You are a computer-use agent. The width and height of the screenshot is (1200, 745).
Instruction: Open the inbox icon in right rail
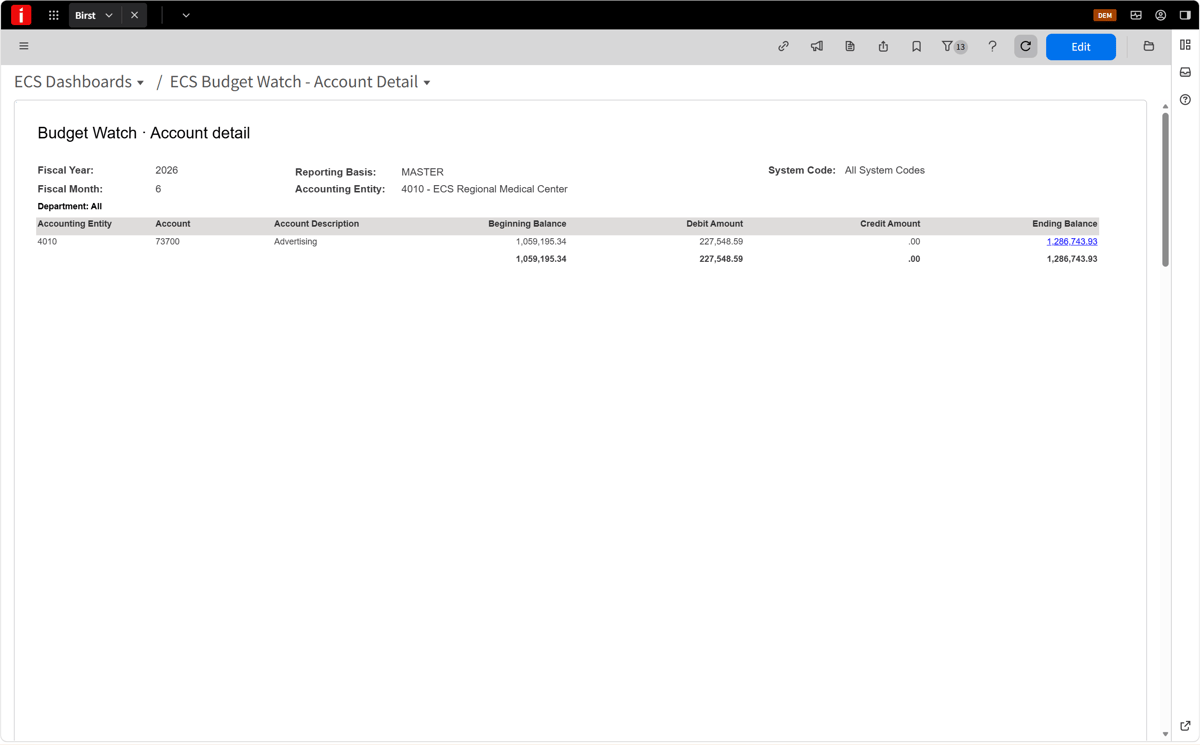pos(1185,72)
